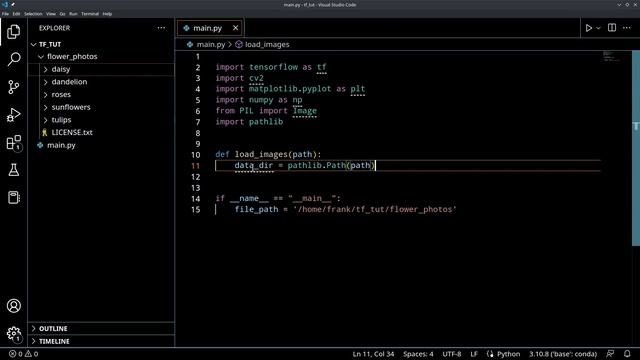Open the Accounts menu
This screenshot has width=640, height=360.
tap(13, 306)
